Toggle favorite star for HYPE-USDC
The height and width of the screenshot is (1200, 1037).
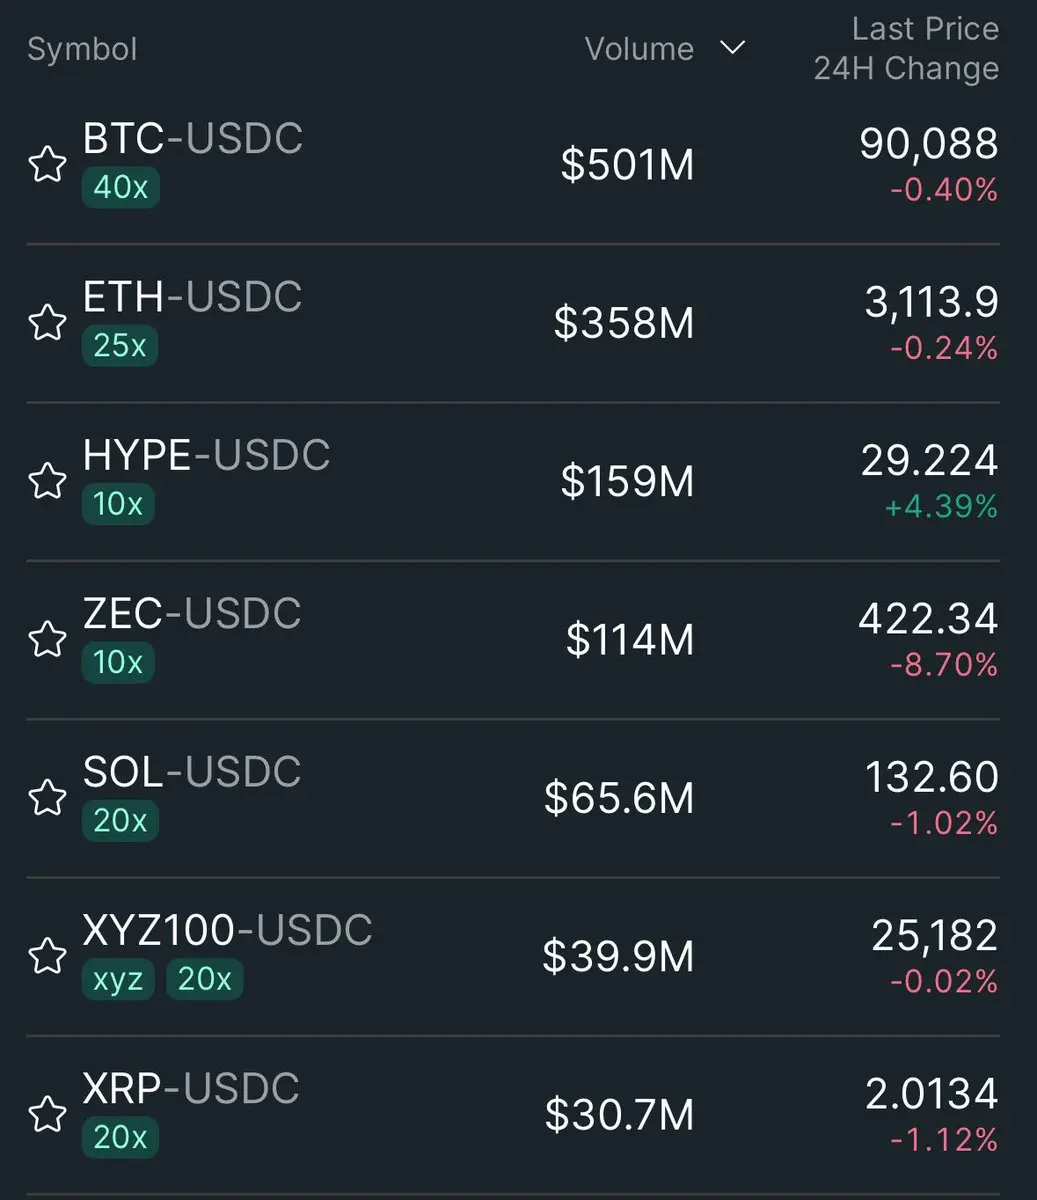pos(47,481)
